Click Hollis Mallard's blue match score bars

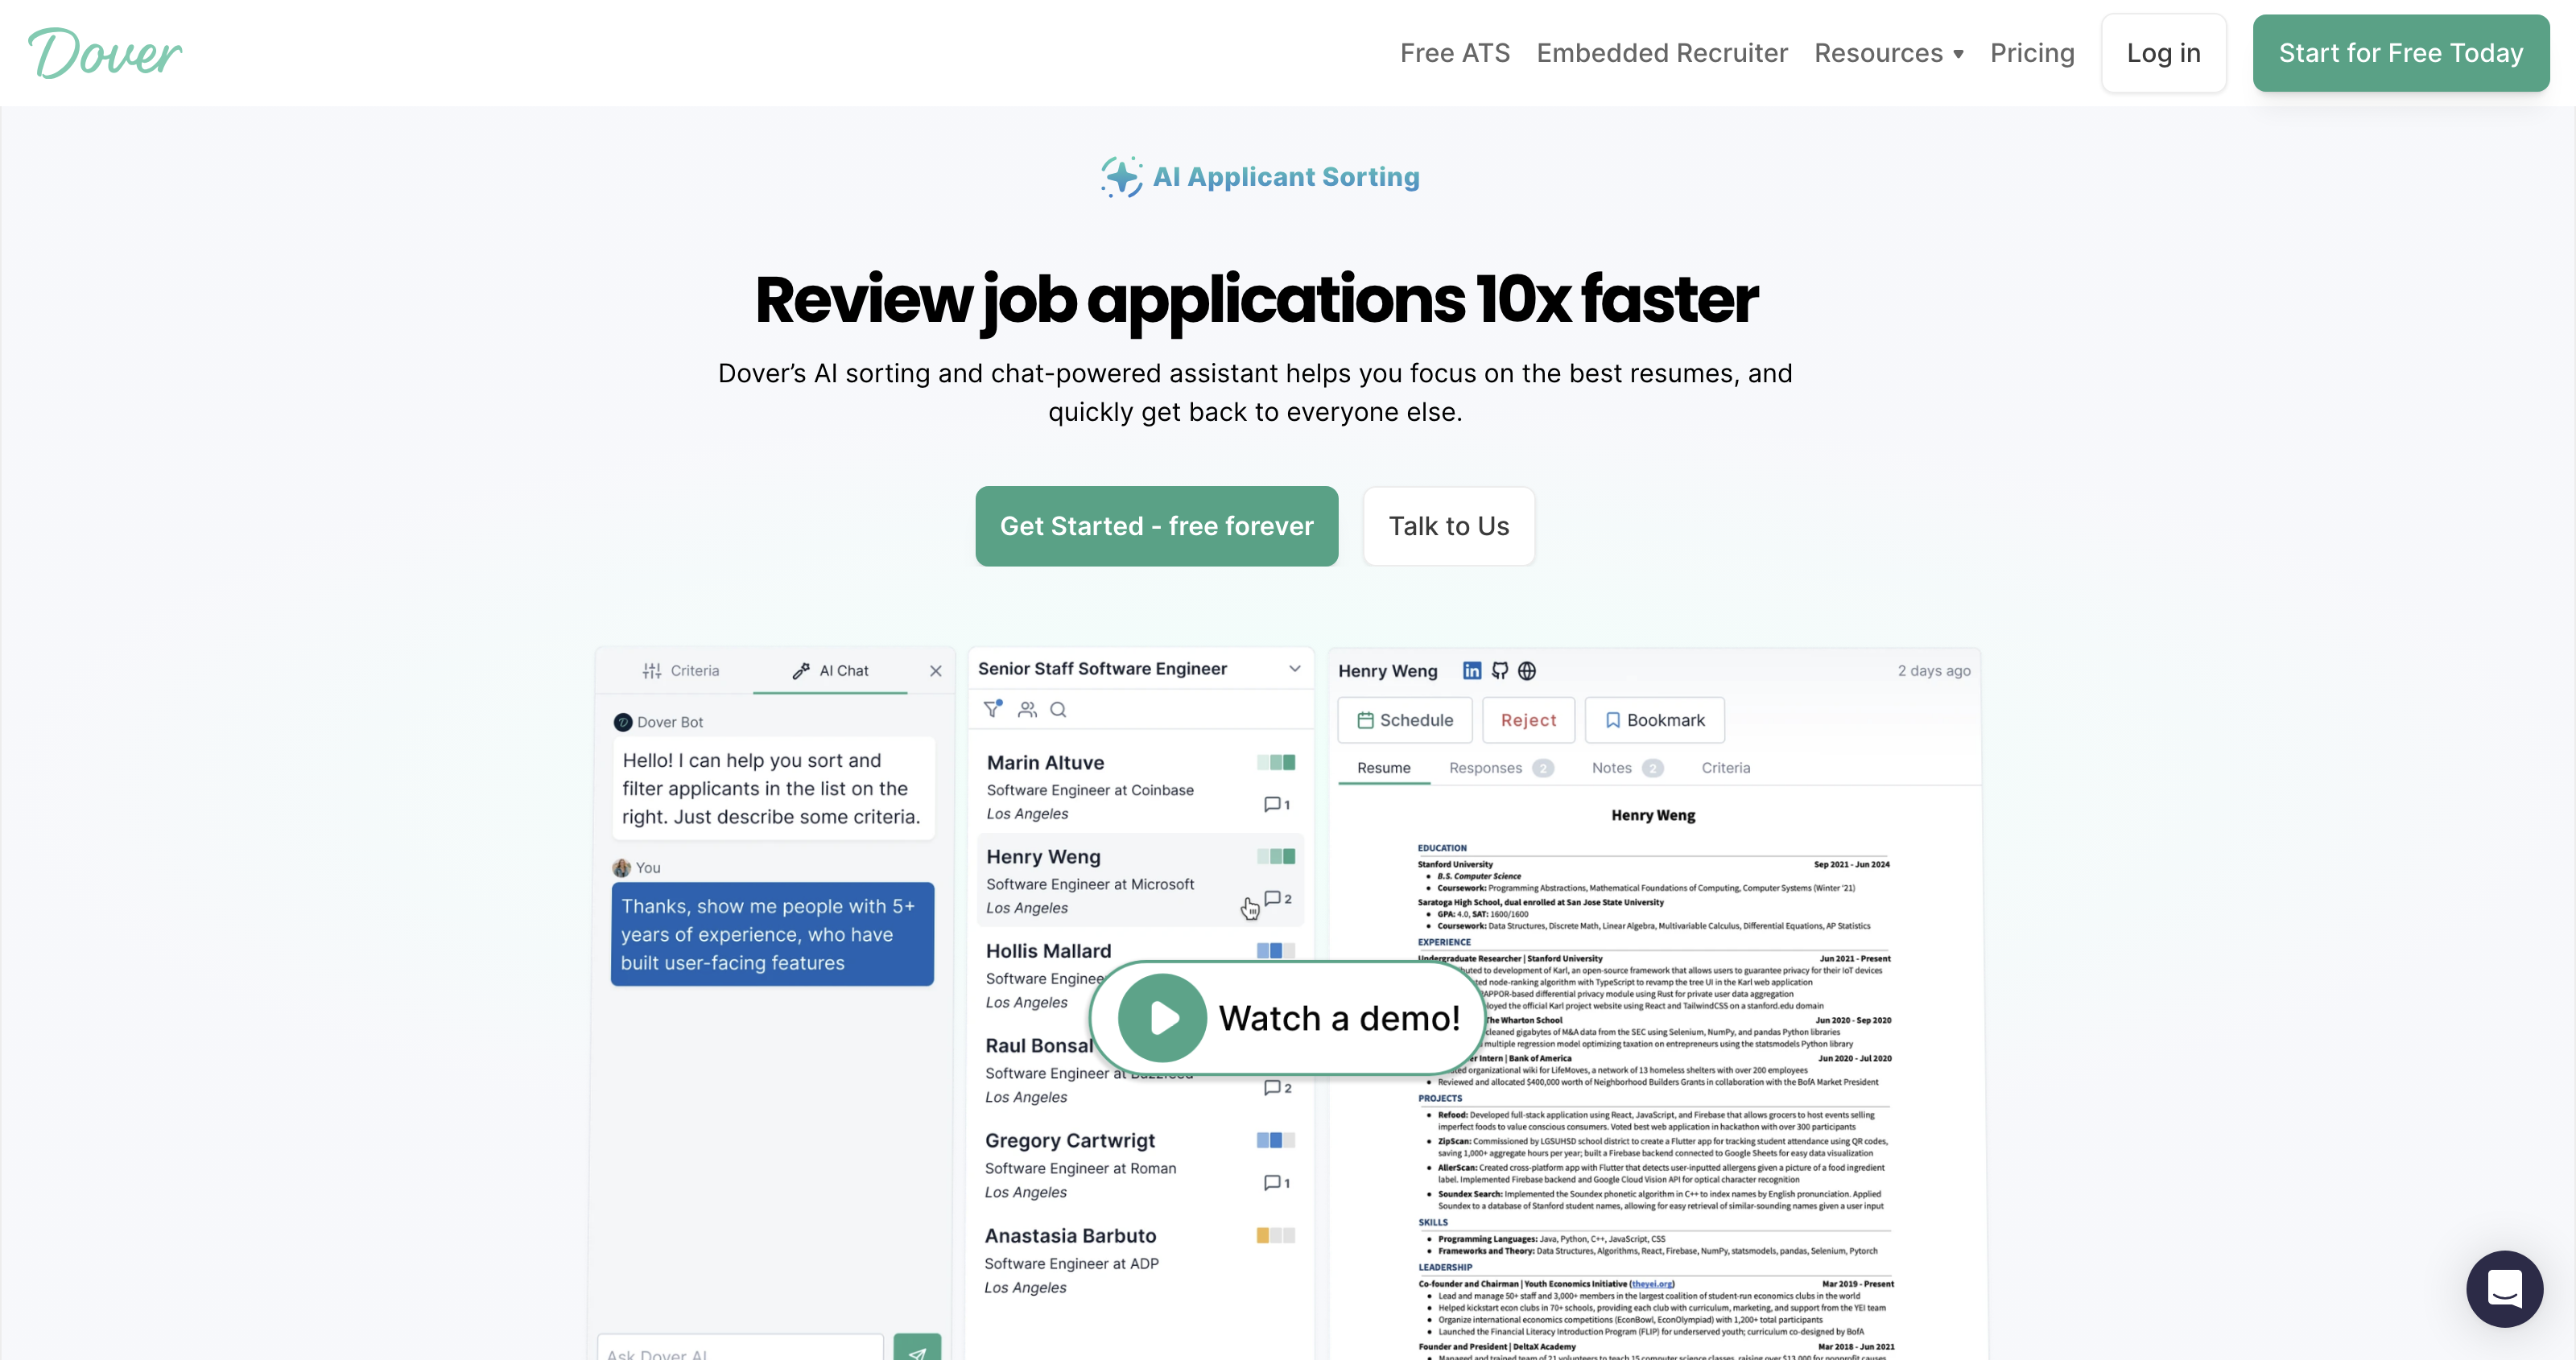(1276, 950)
